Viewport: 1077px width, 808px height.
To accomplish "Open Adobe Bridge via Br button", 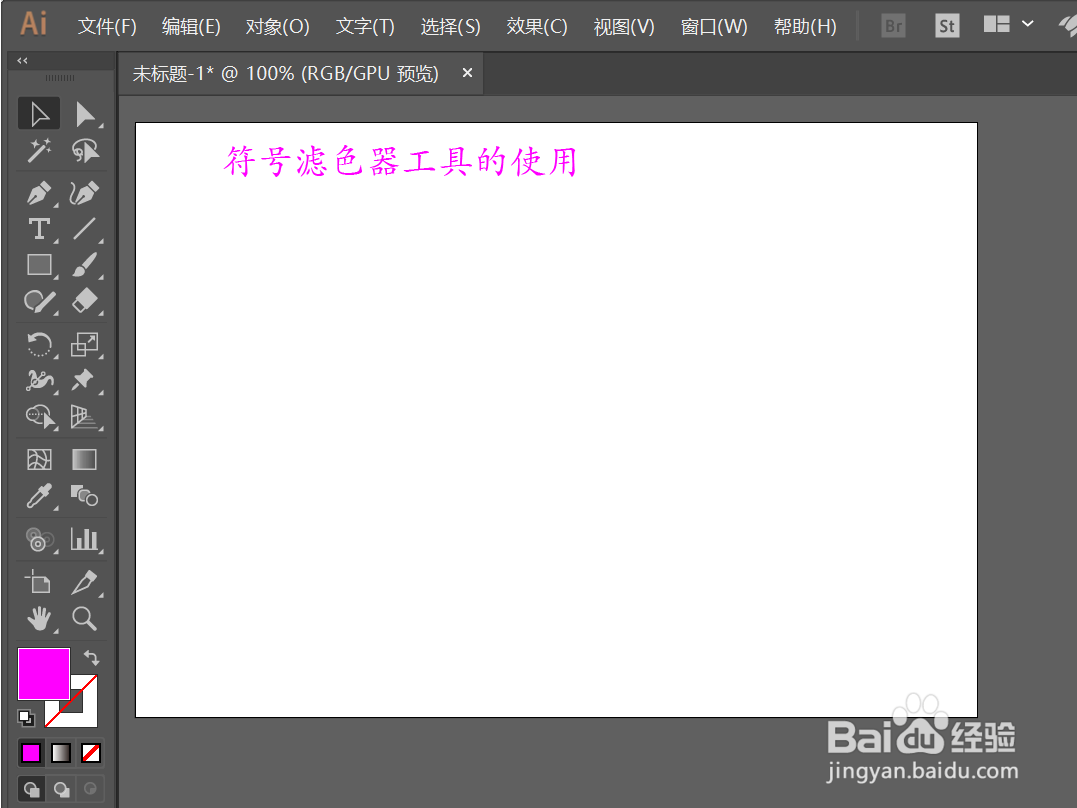I will coord(893,26).
